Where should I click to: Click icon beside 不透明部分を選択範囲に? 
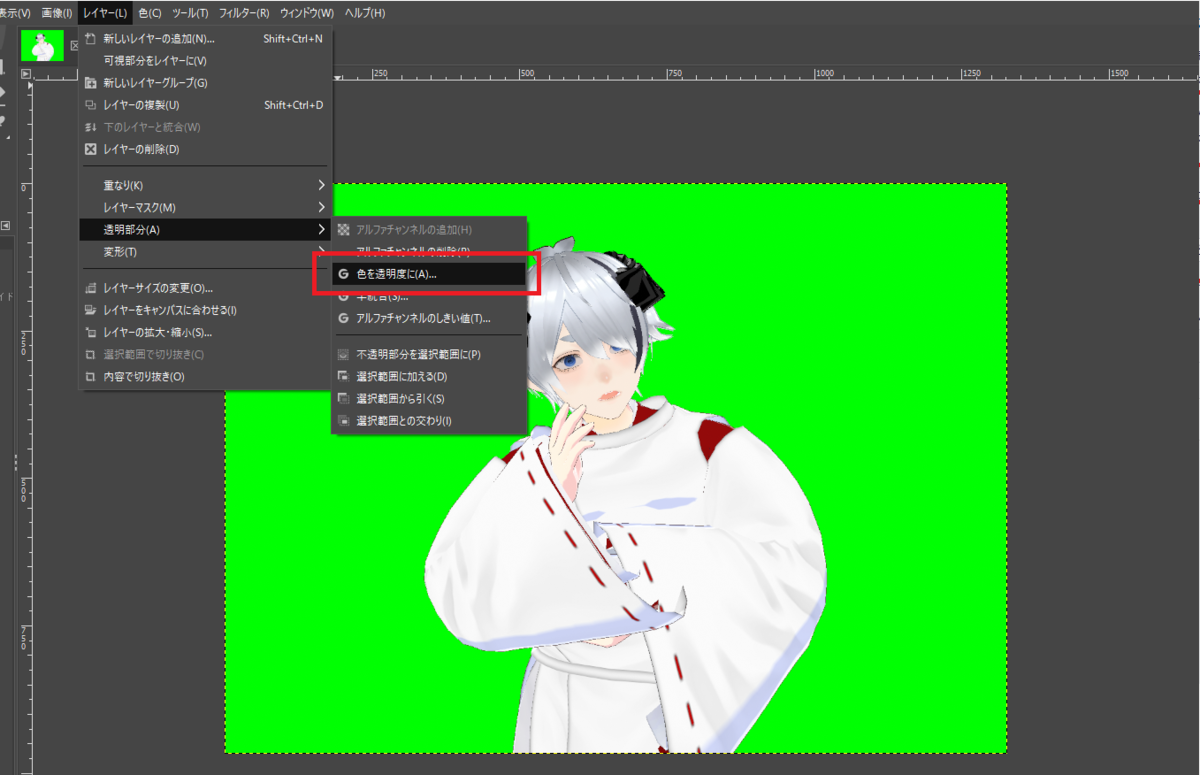click(x=344, y=354)
